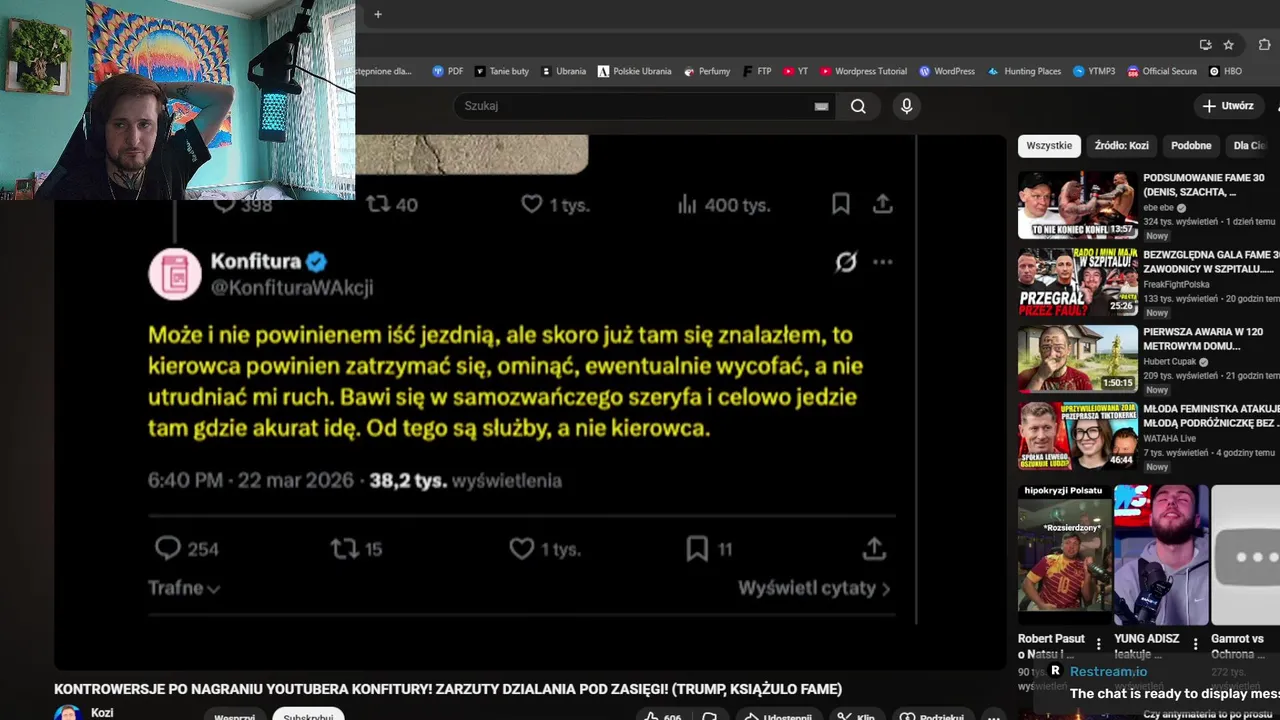Click retweet icon showing 40
This screenshot has height=720, width=1280.
[378, 204]
